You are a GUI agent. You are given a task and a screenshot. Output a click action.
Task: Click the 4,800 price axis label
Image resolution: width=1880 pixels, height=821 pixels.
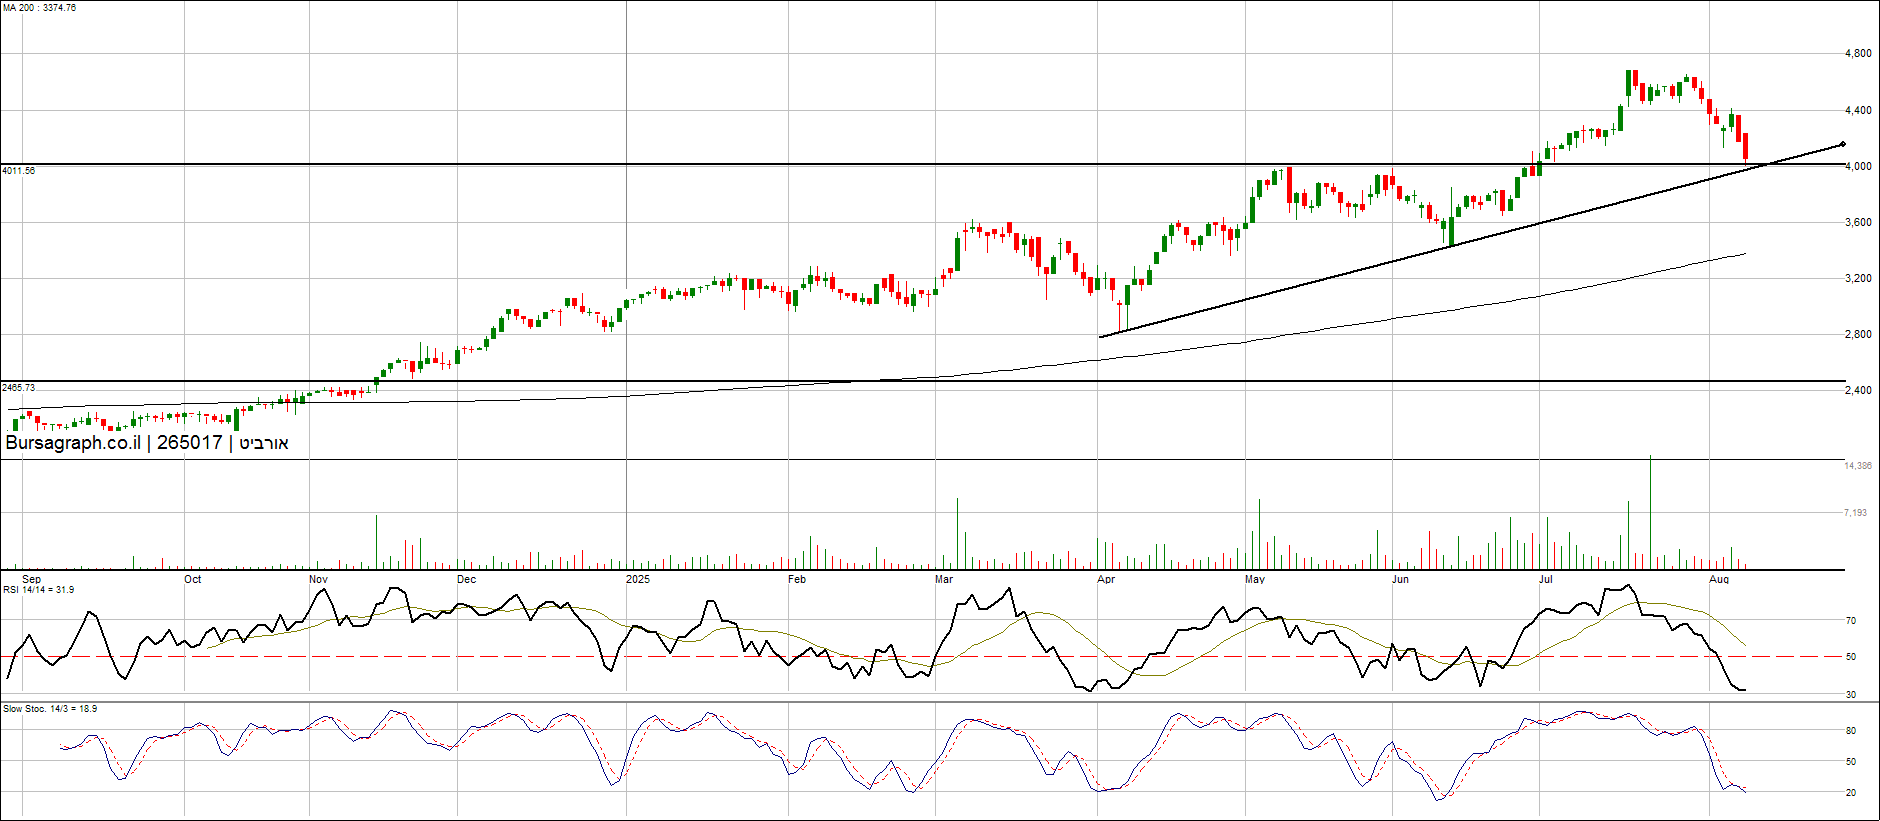pyautogui.click(x=1858, y=54)
